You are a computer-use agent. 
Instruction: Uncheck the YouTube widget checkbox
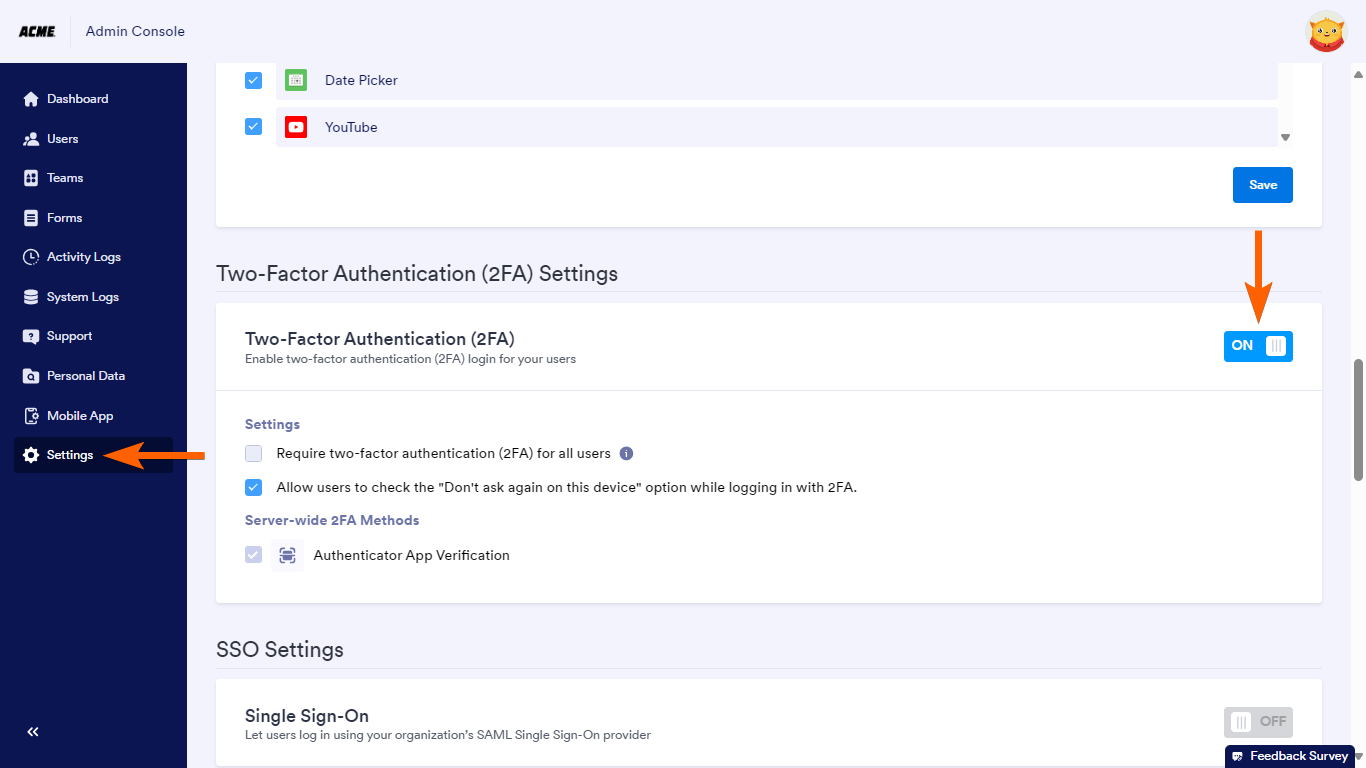(254, 127)
